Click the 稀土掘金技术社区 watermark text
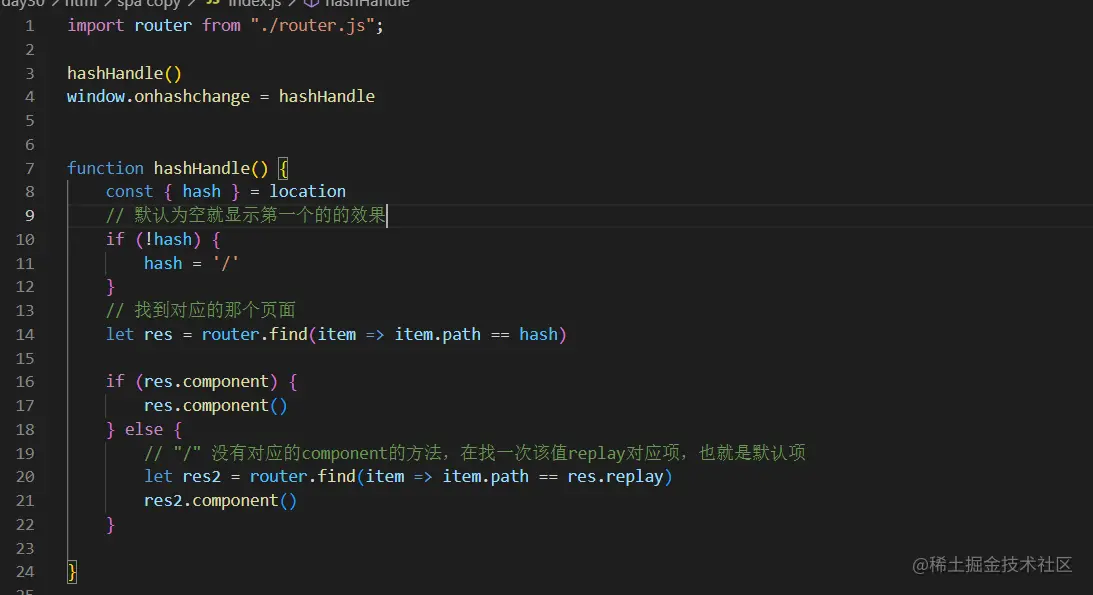 click(x=994, y=565)
